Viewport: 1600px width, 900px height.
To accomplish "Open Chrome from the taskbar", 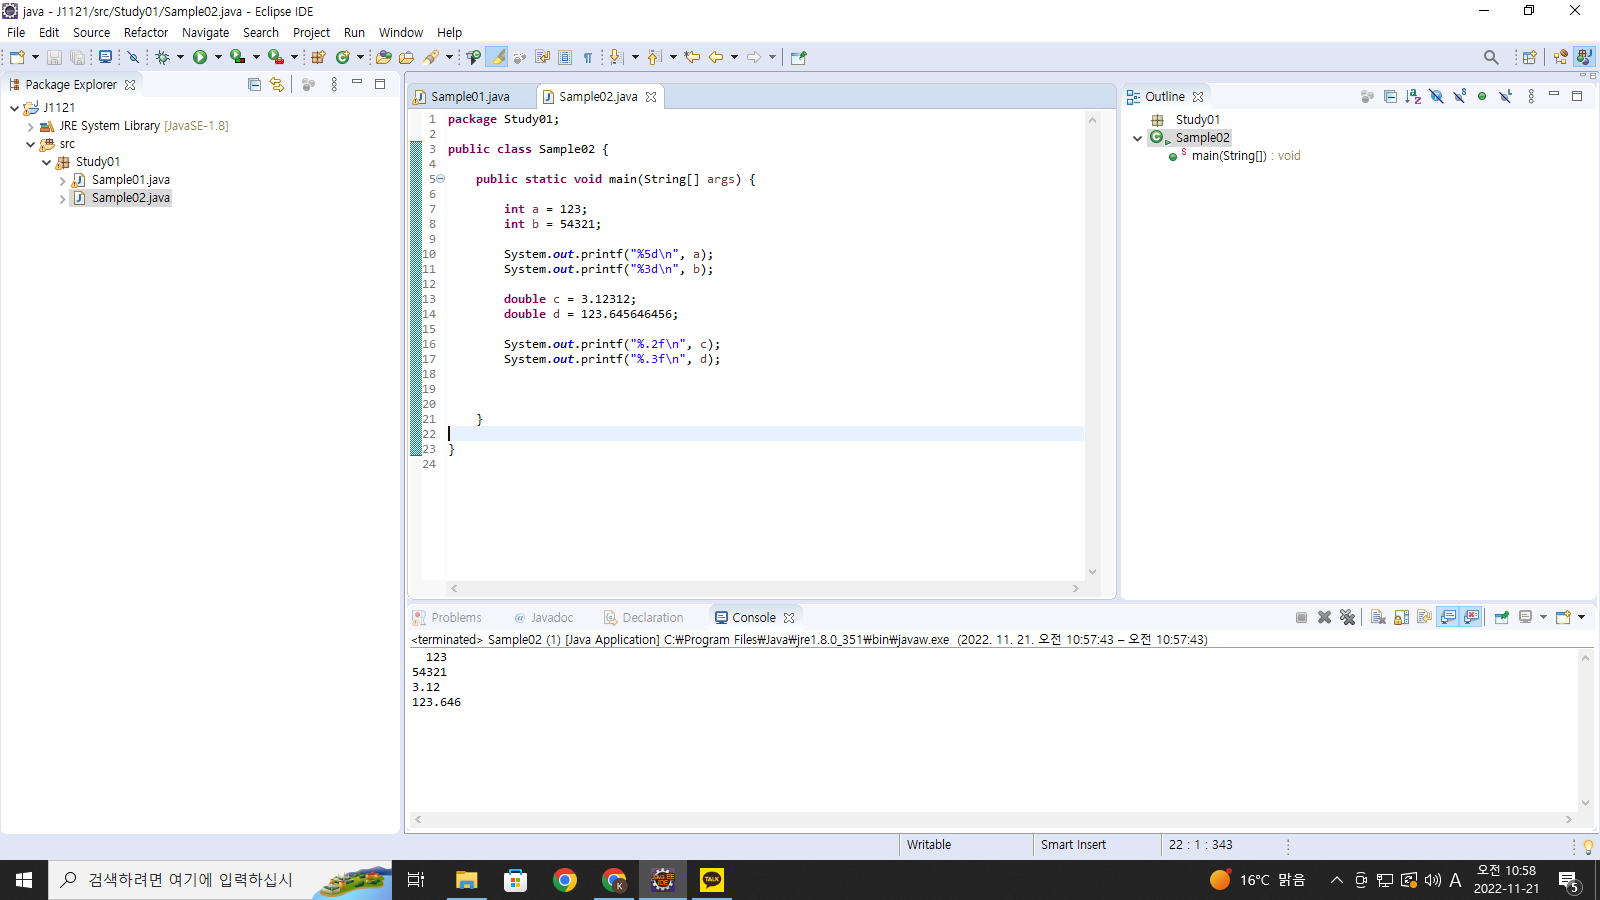I will 565,880.
